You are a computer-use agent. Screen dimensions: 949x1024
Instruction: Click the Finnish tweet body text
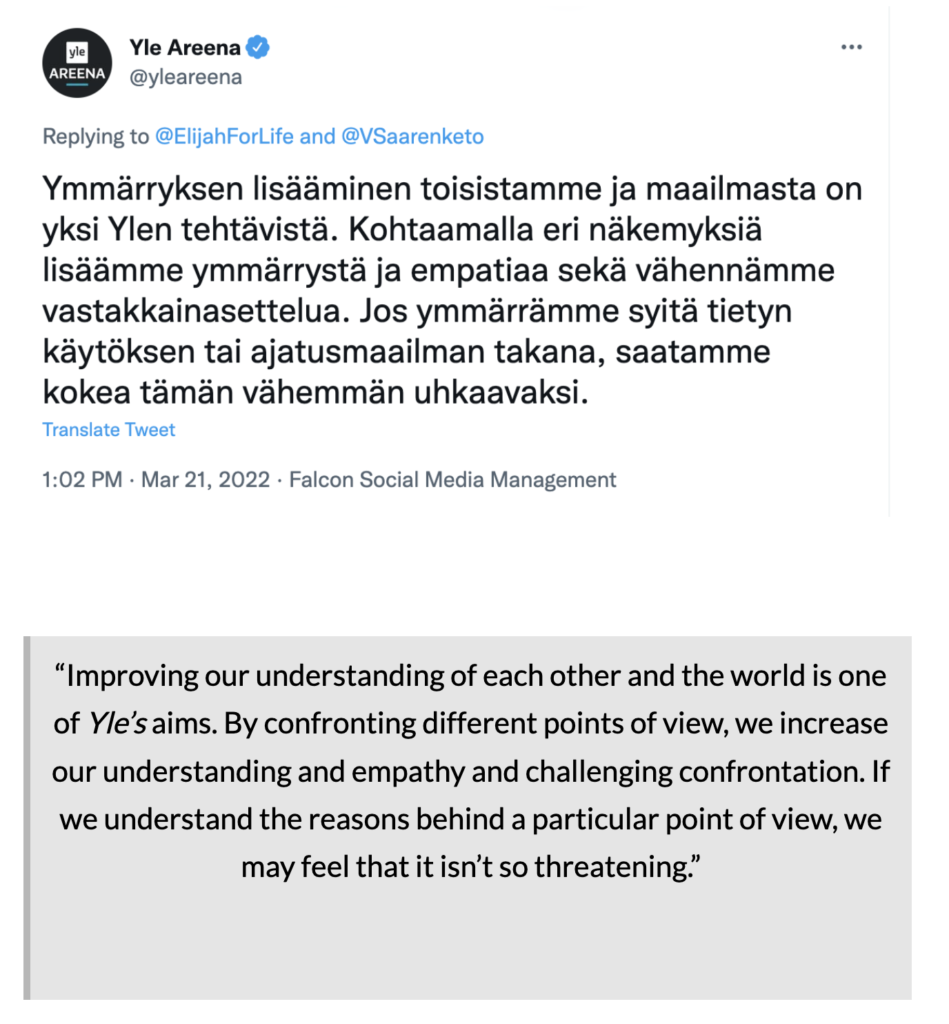pyautogui.click(x=452, y=291)
